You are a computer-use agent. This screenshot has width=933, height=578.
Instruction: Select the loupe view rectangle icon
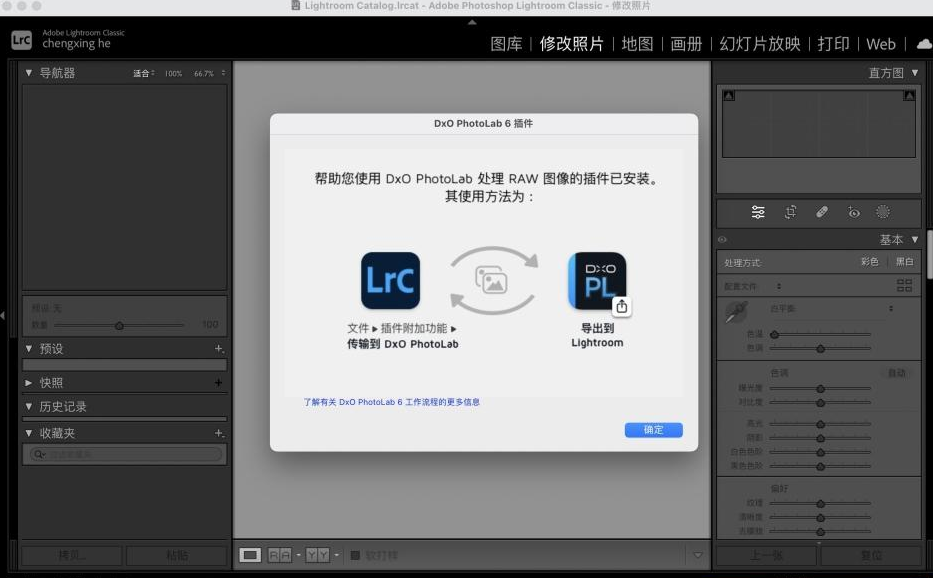[250, 555]
